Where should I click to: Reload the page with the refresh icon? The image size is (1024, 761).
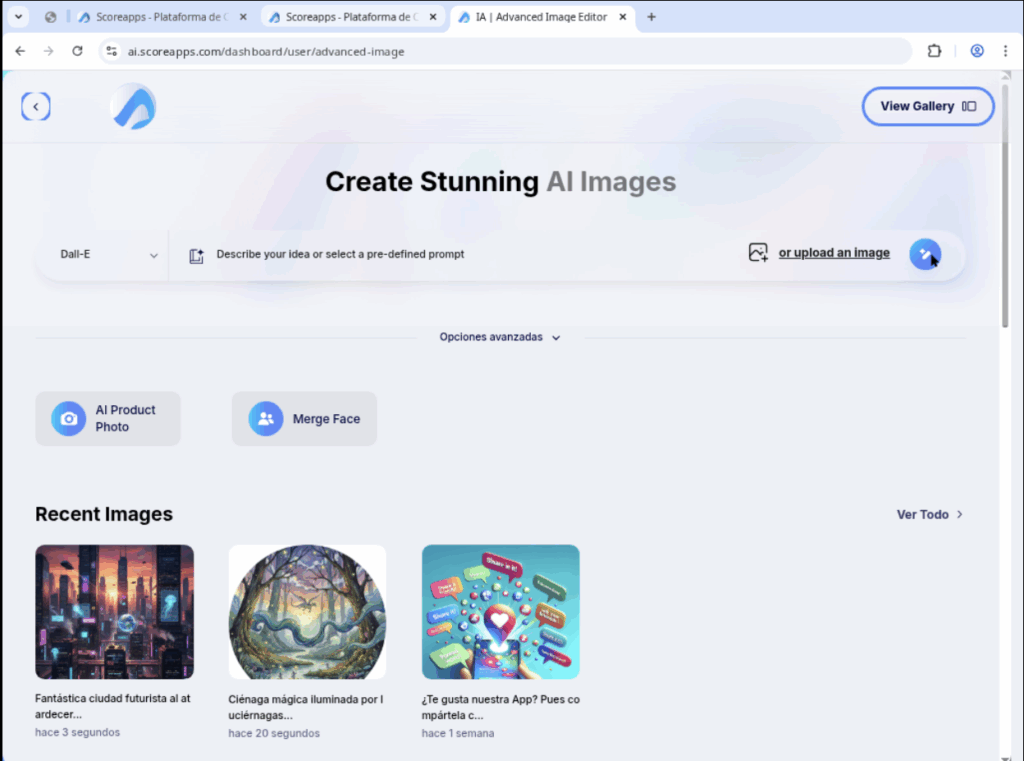point(77,51)
